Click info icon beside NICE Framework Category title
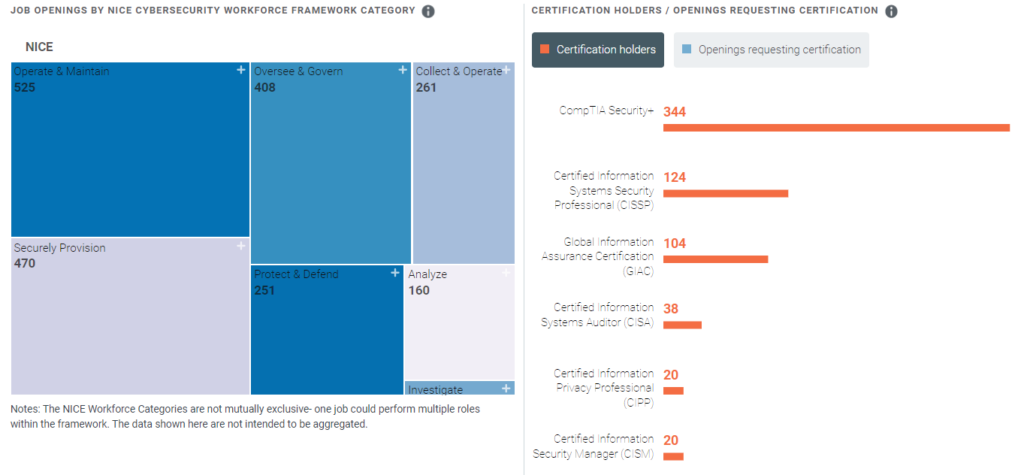Viewport: 1024px width, 475px height. (428, 11)
